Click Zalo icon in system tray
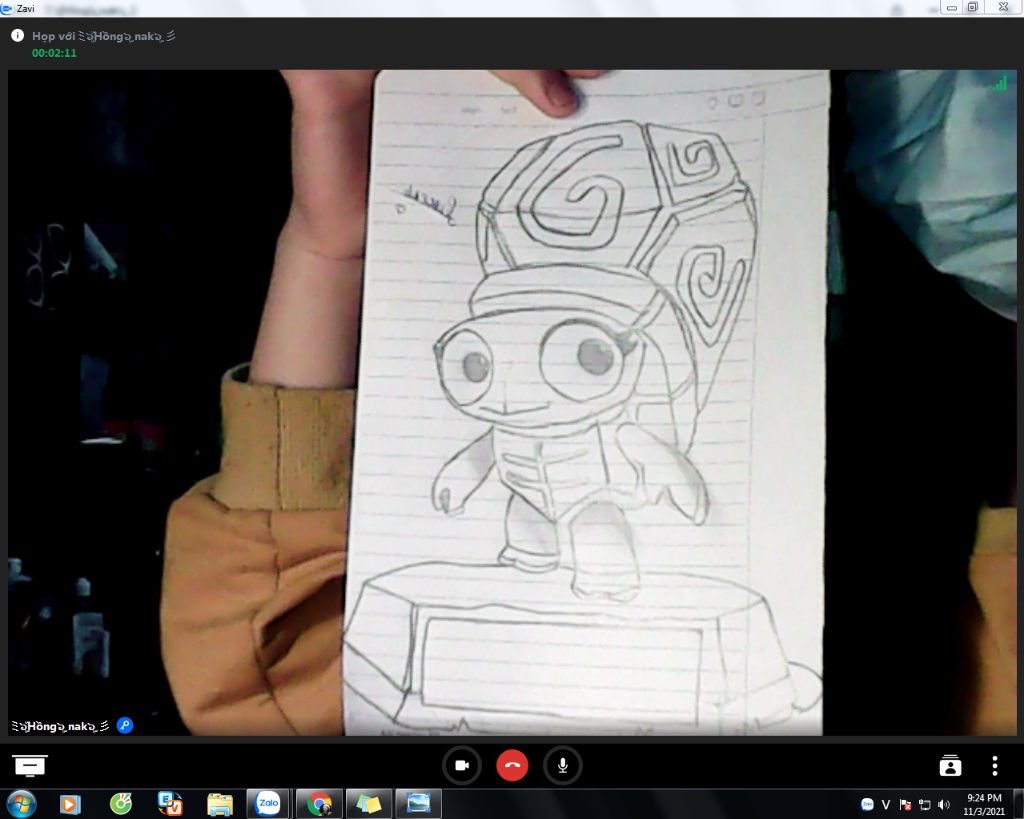The image size is (1024, 819). (x=867, y=805)
